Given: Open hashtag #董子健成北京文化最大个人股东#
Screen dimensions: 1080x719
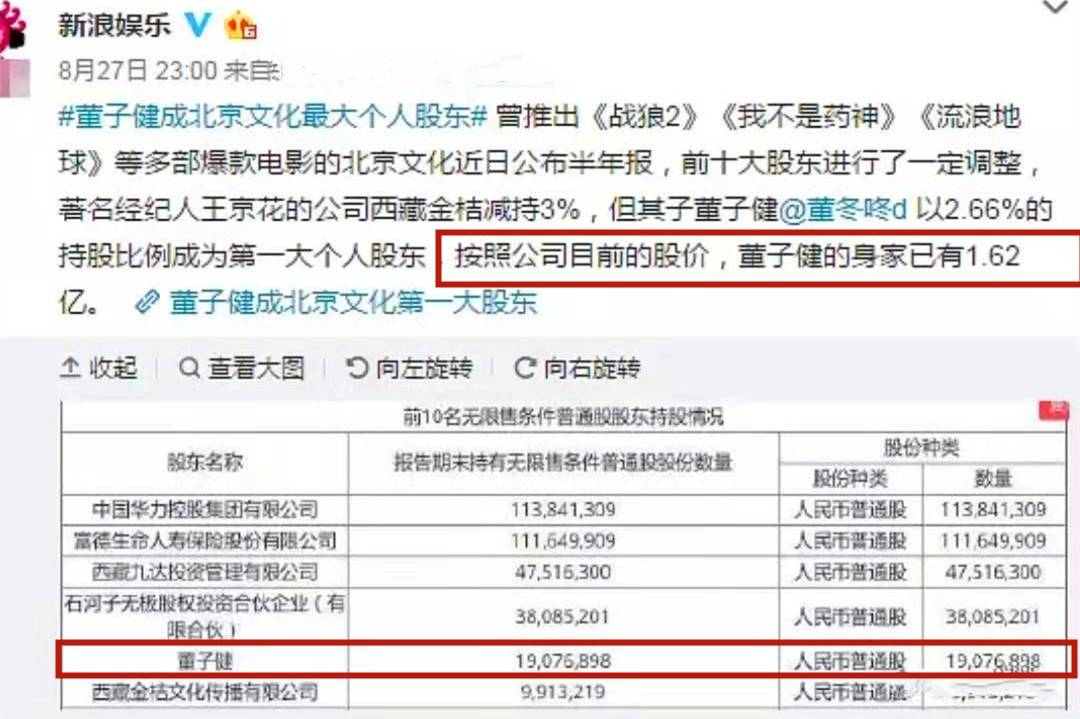Looking at the screenshot, I should coord(273,116).
